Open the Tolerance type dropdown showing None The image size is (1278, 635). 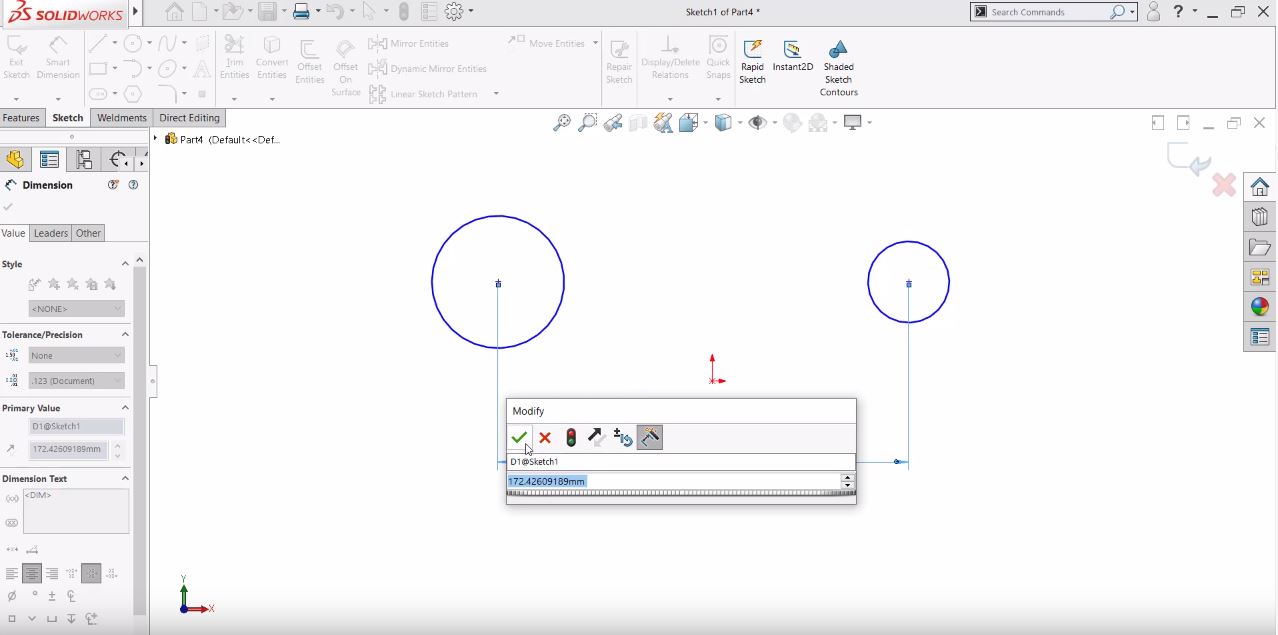(x=76, y=355)
